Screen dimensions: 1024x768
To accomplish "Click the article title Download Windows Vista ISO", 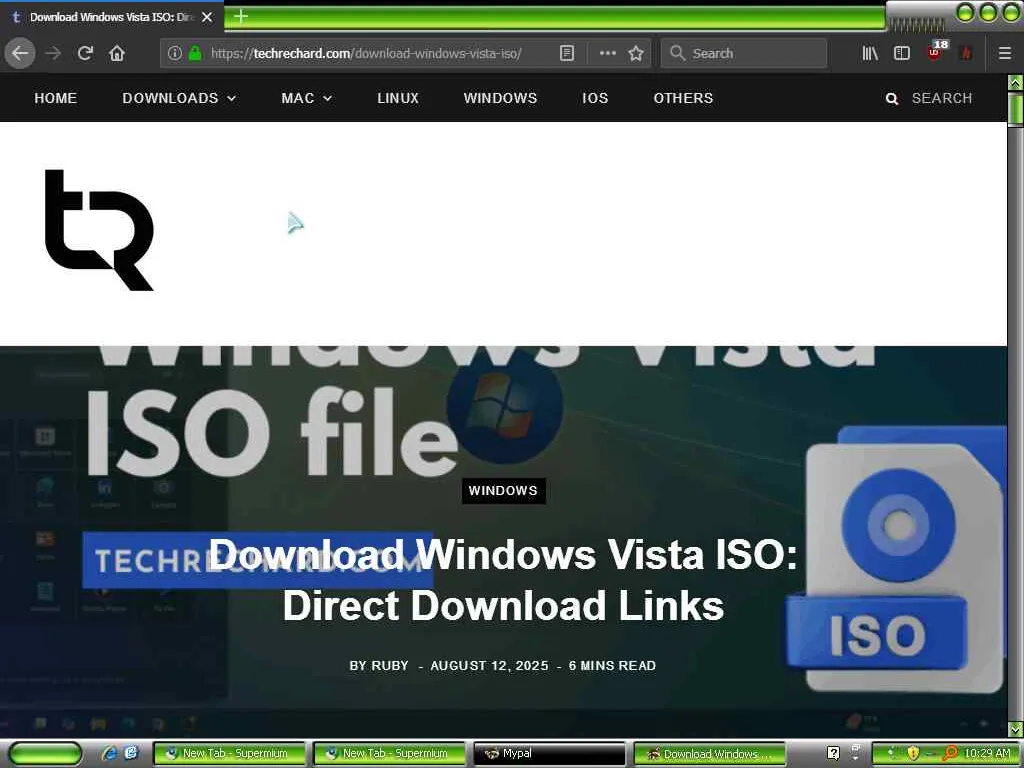I will click(503, 580).
